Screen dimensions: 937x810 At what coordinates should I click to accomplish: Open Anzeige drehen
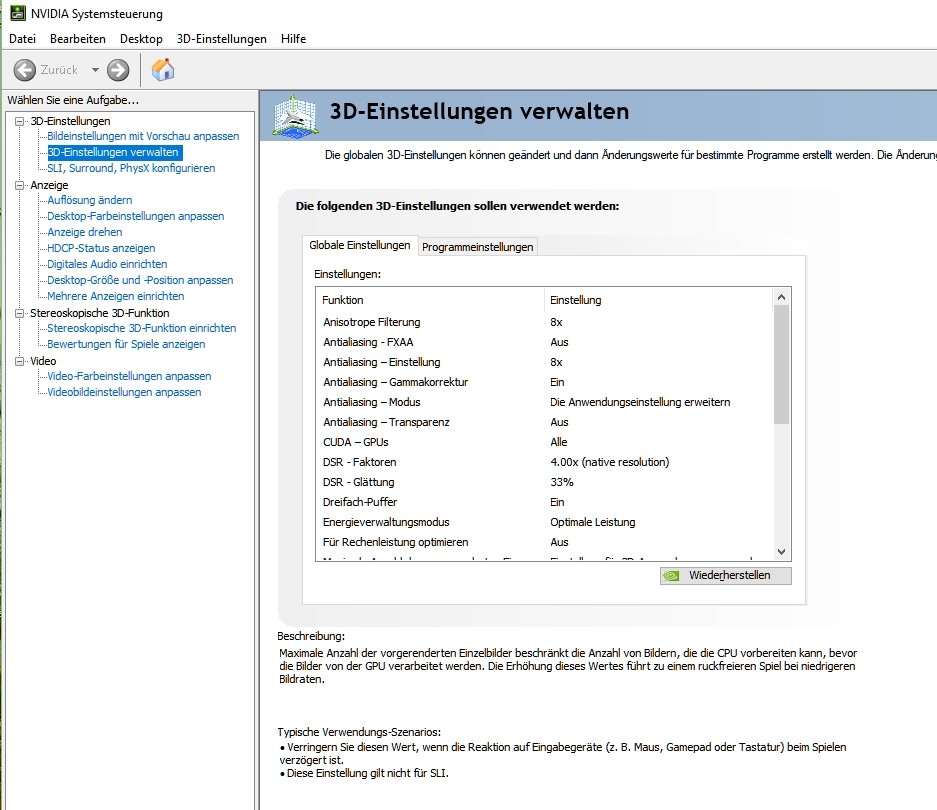point(84,233)
